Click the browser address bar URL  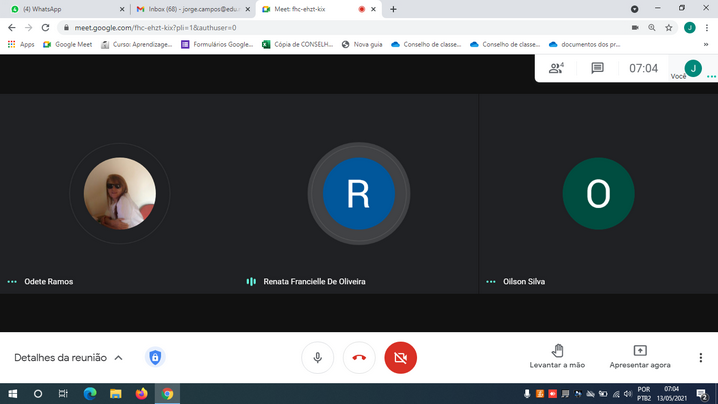(300, 27)
